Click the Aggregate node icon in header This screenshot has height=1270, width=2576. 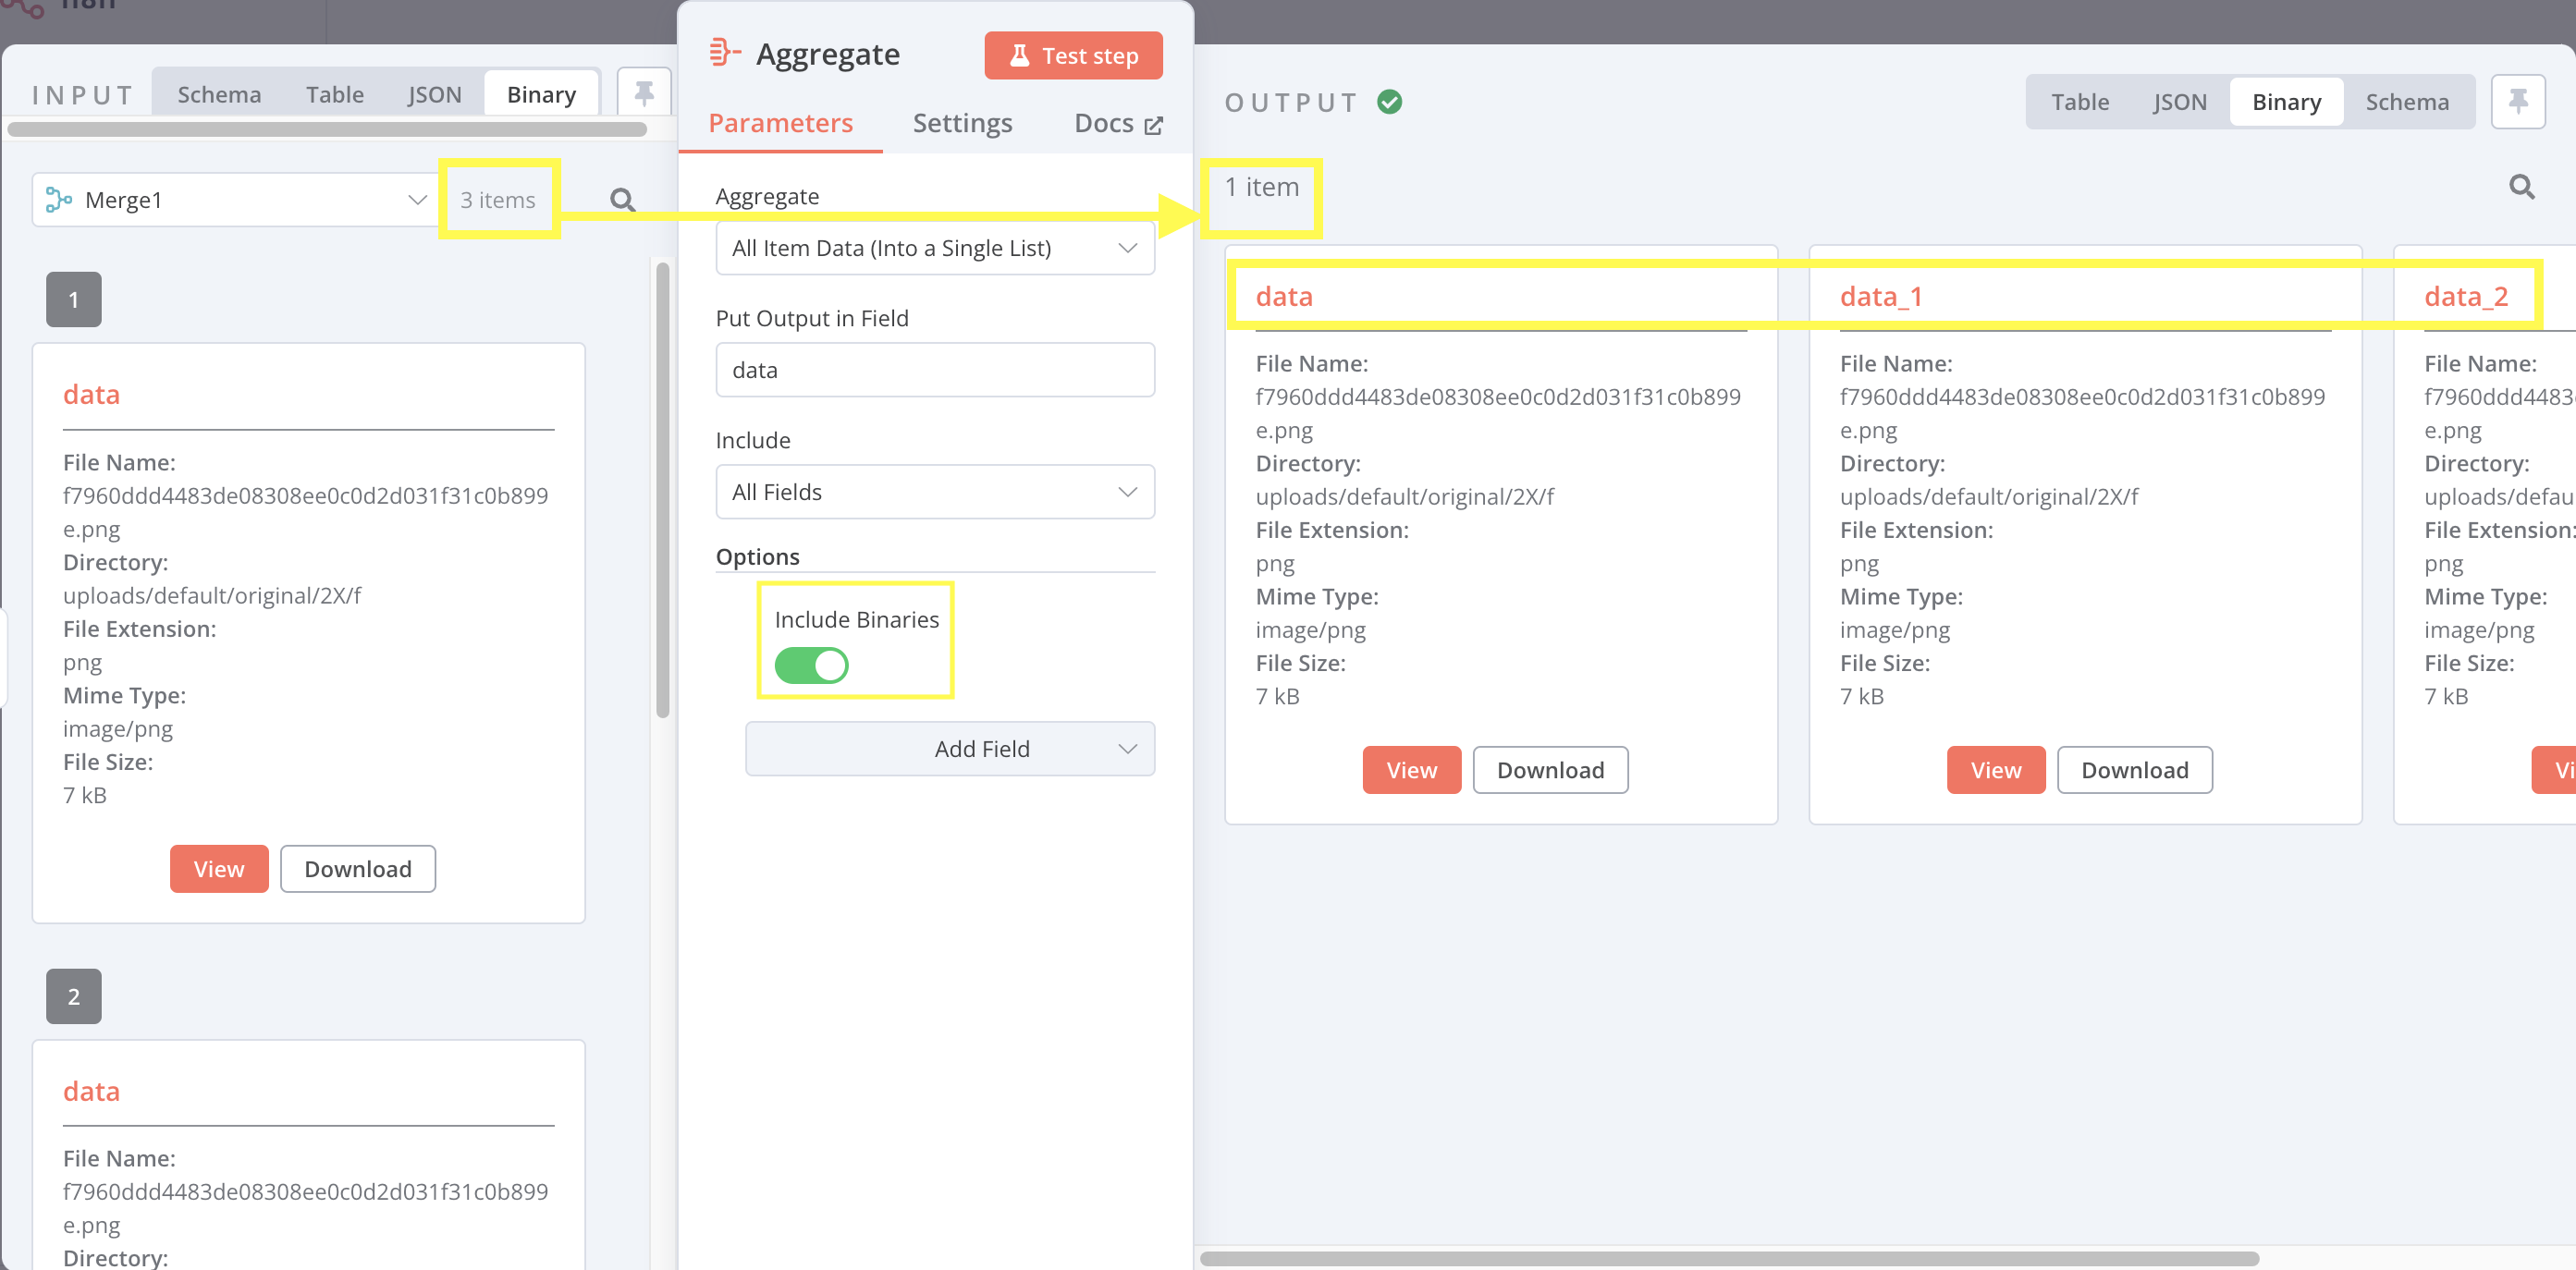pos(724,52)
